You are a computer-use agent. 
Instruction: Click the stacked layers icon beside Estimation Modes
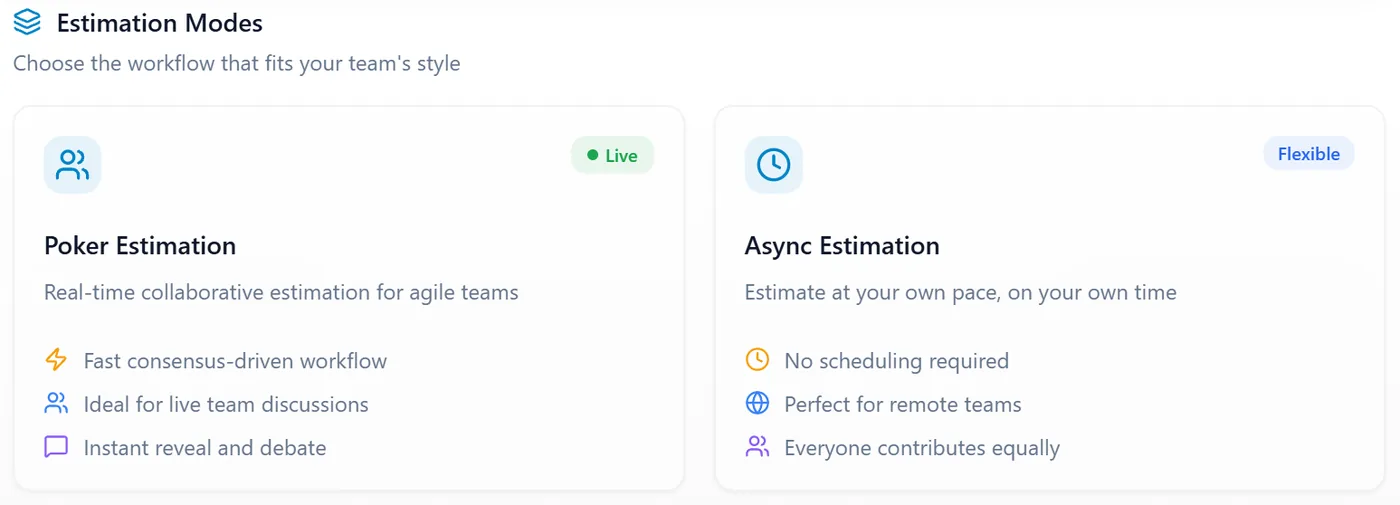tap(27, 21)
